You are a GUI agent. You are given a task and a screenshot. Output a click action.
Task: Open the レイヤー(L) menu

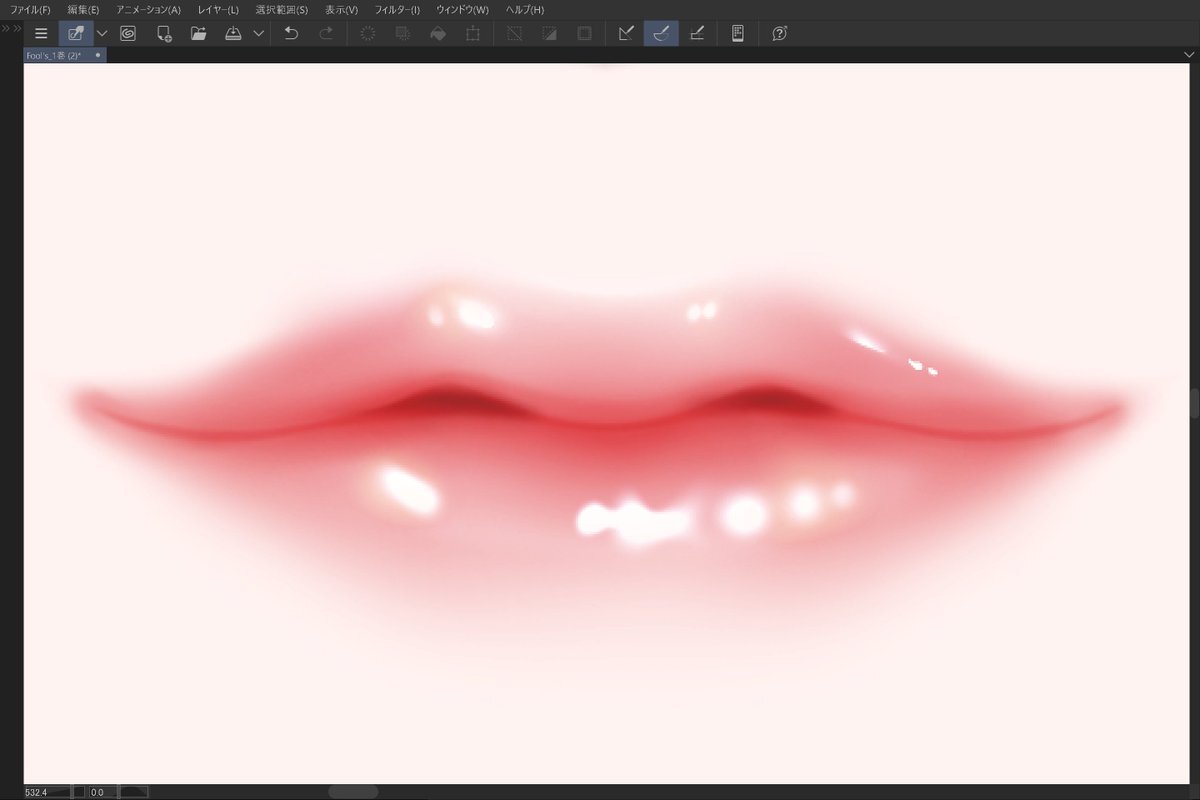[218, 9]
